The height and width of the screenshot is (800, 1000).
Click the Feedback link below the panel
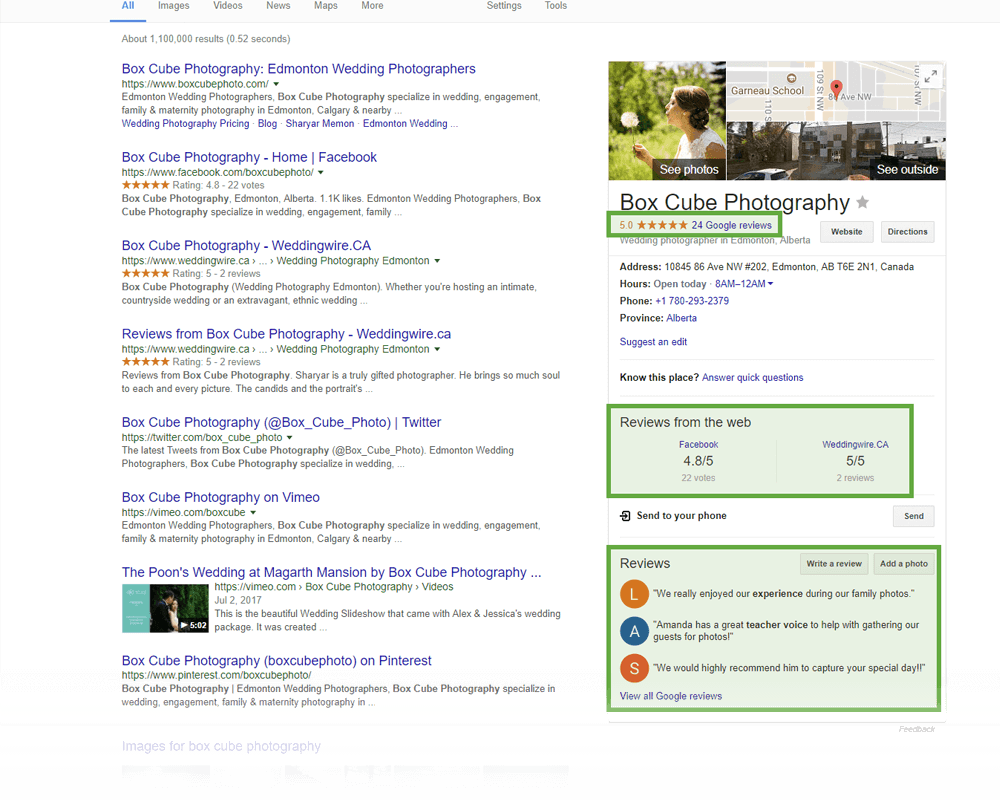(917, 729)
